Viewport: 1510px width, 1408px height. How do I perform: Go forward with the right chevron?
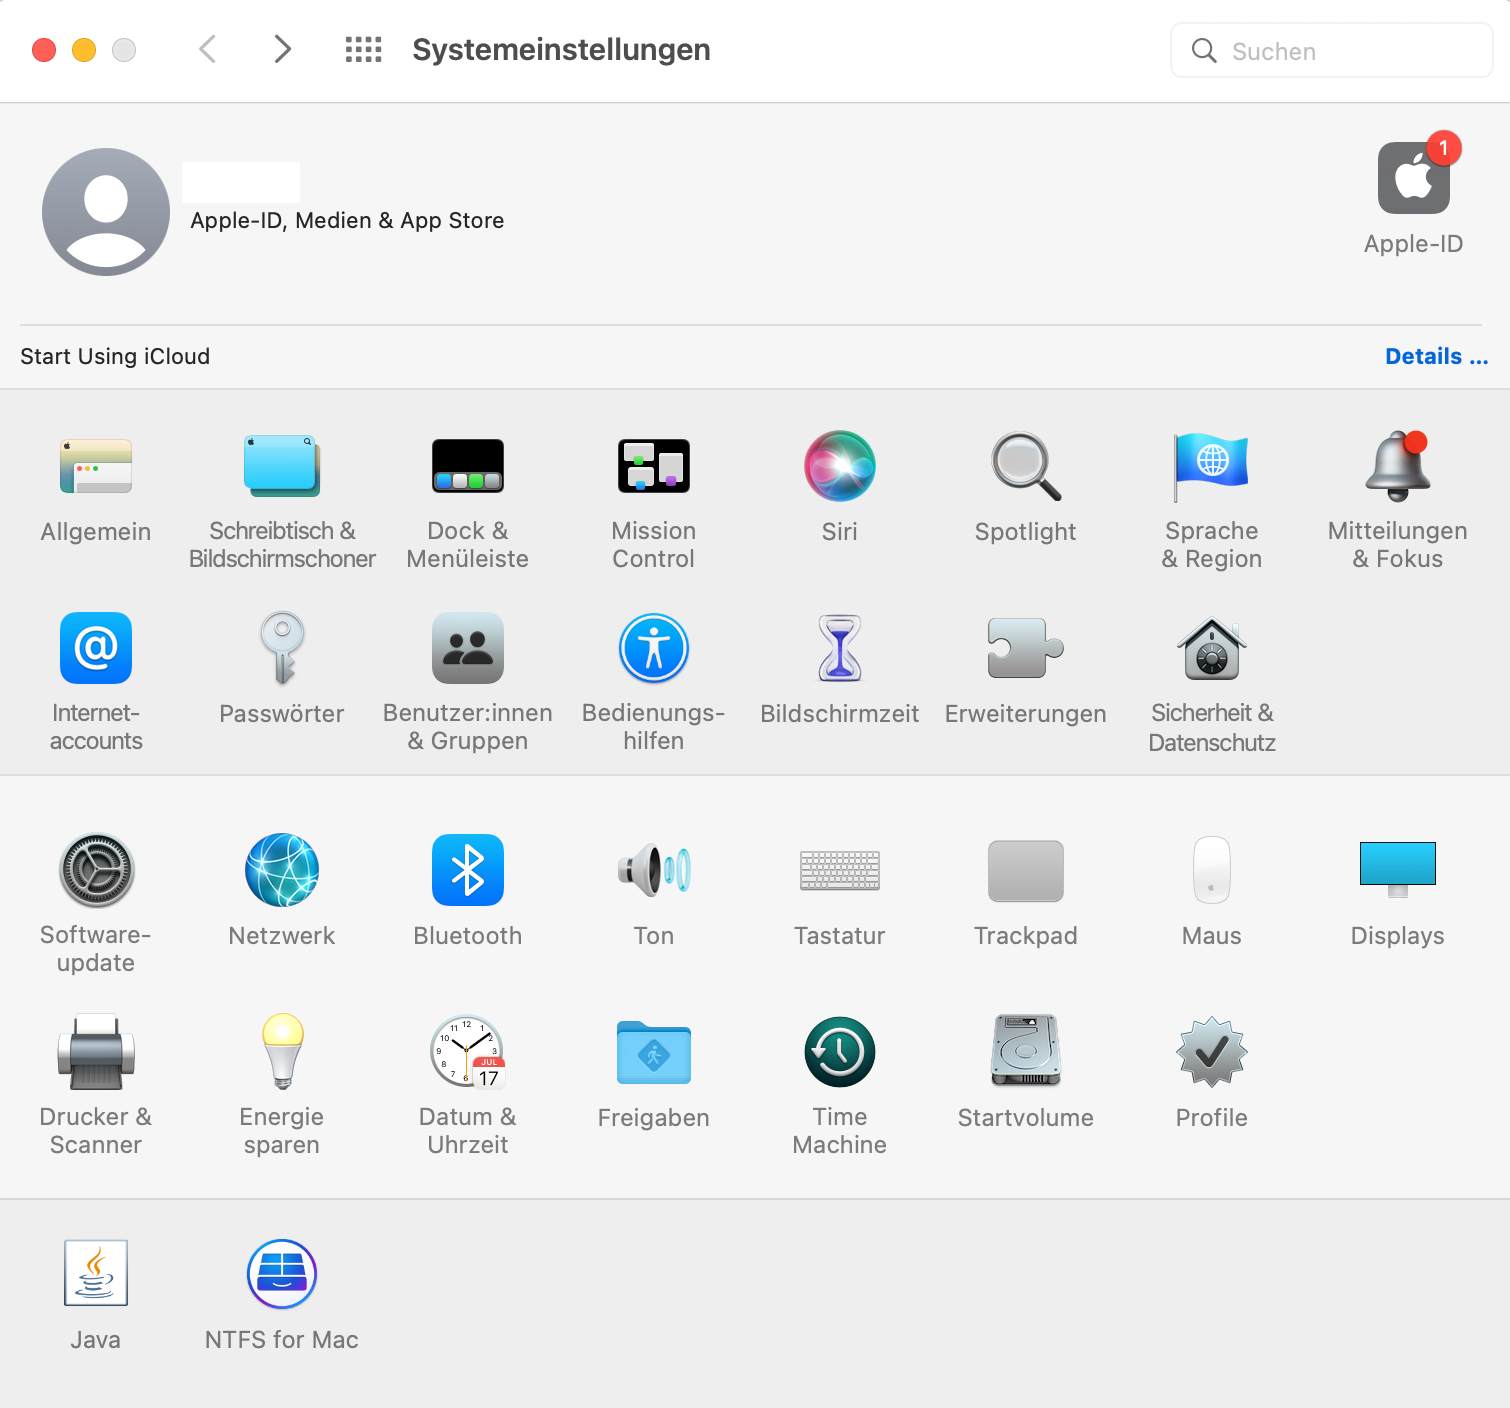(x=282, y=49)
